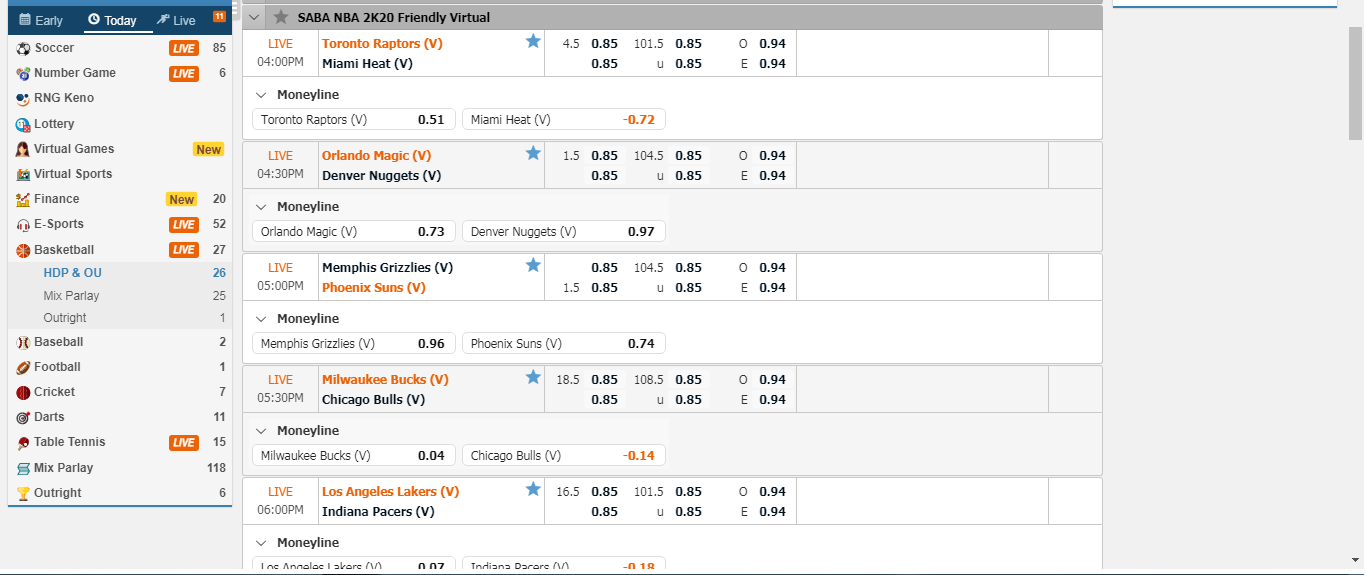Click Los Angeles Lakers 16.5 handicap odds
Image resolution: width=1366 pixels, height=575 pixels.
click(x=604, y=492)
